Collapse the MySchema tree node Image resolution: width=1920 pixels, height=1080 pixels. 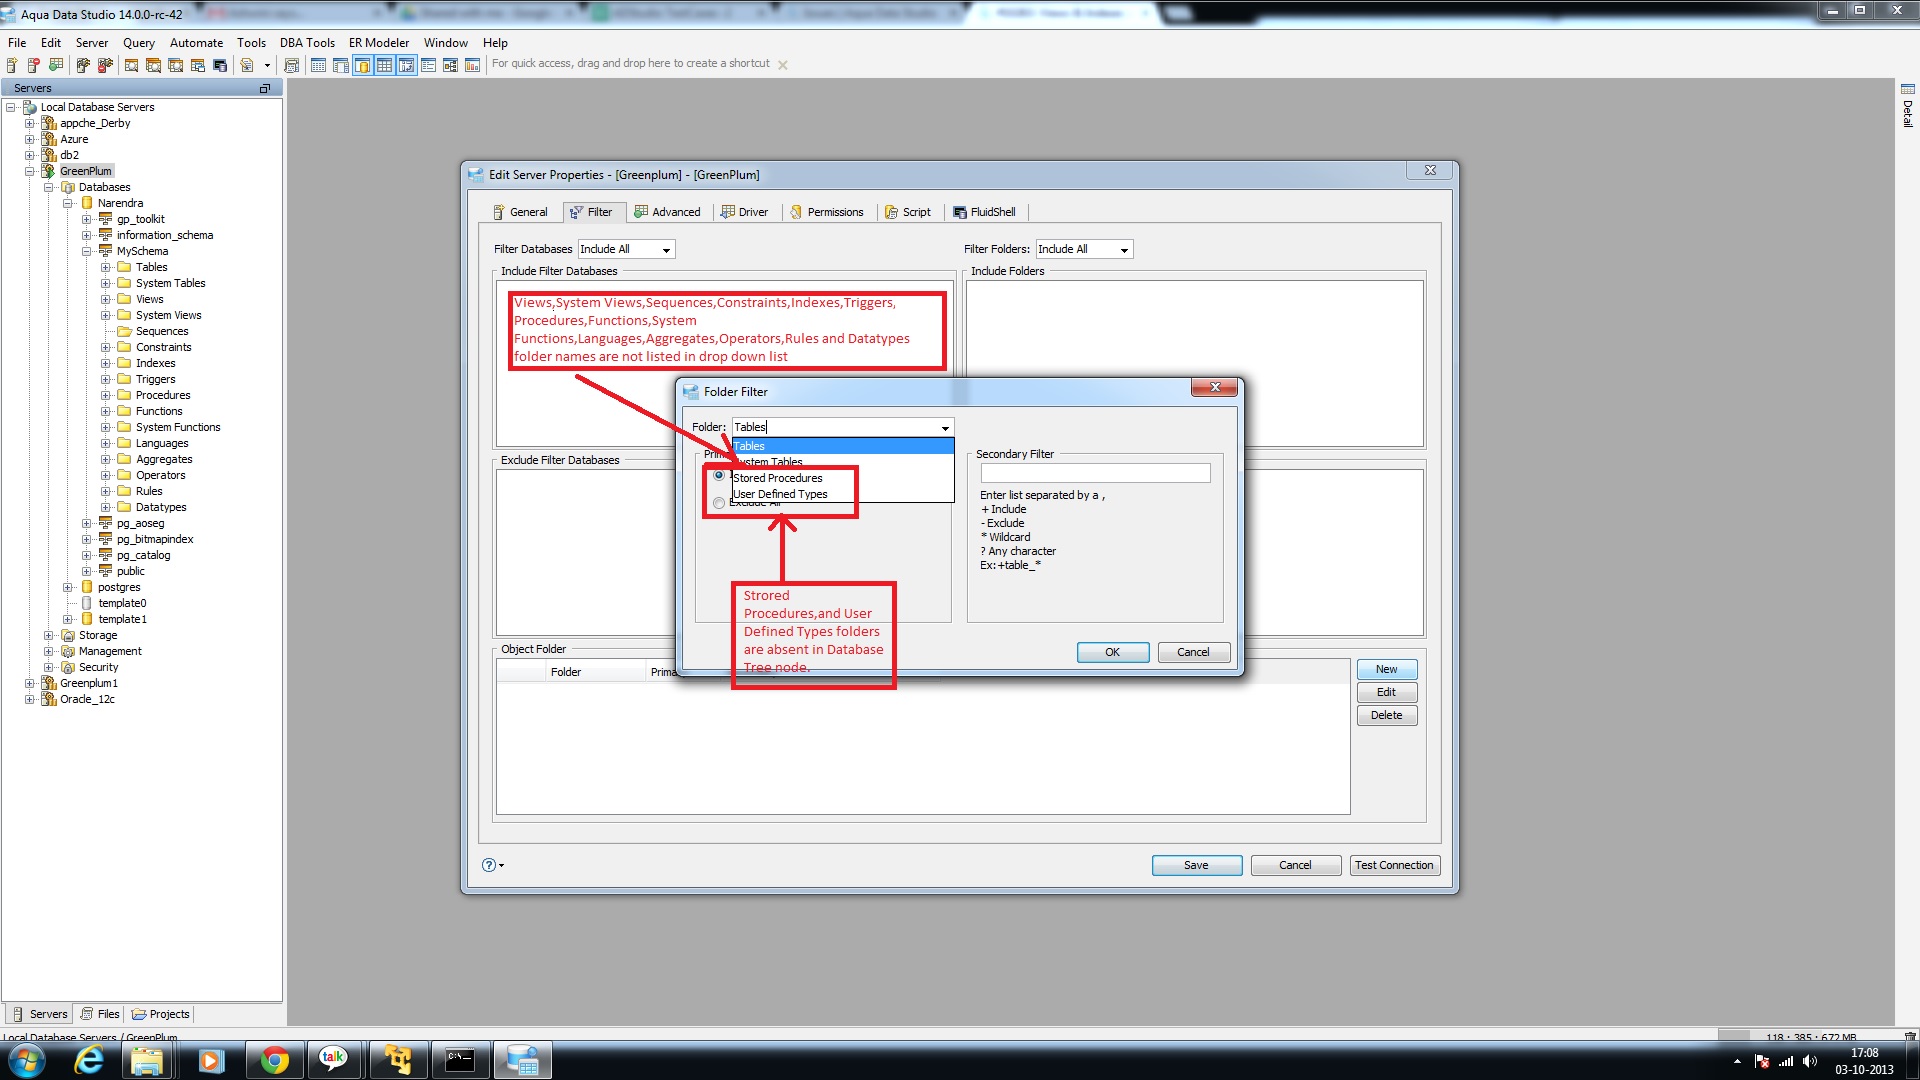[x=87, y=251]
